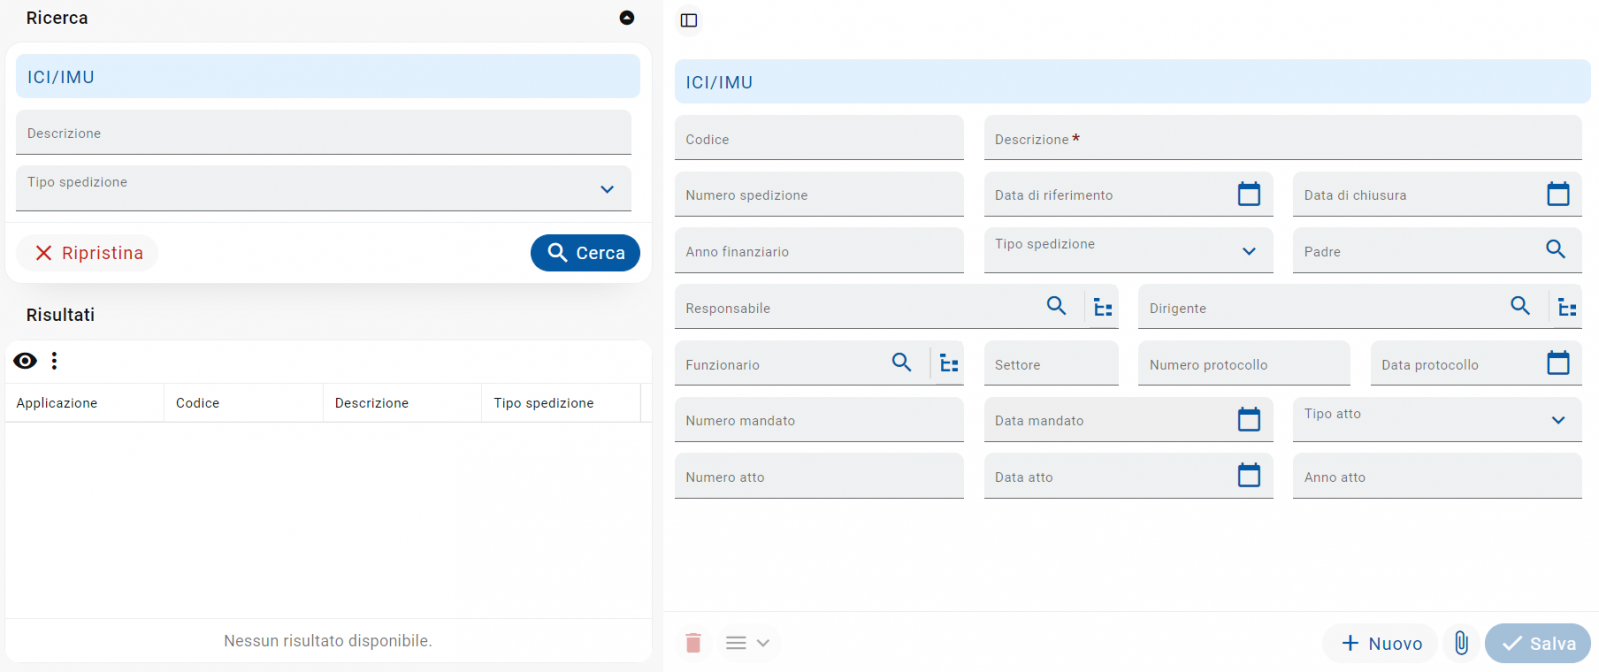1599x672 pixels.
Task: Open tree structure icon beside Responsabile
Action: [x=1103, y=308]
